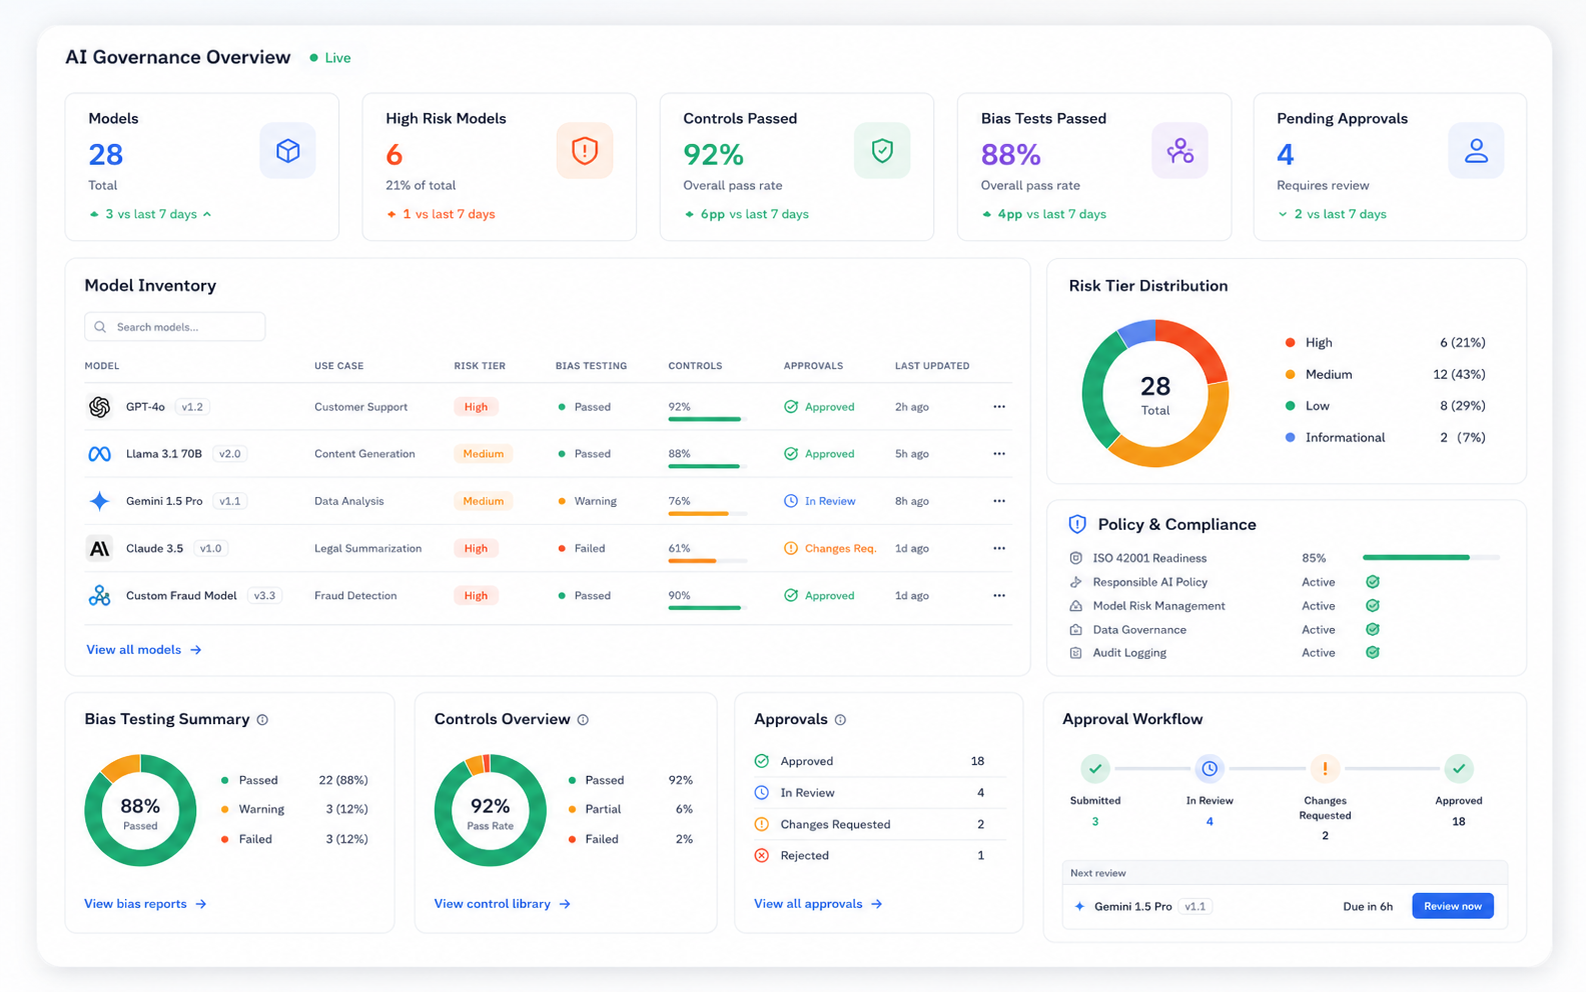Viewport: 1586px width, 992px height.
Task: Click the shield alert icon for High Risk Models
Action: pyautogui.click(x=585, y=151)
